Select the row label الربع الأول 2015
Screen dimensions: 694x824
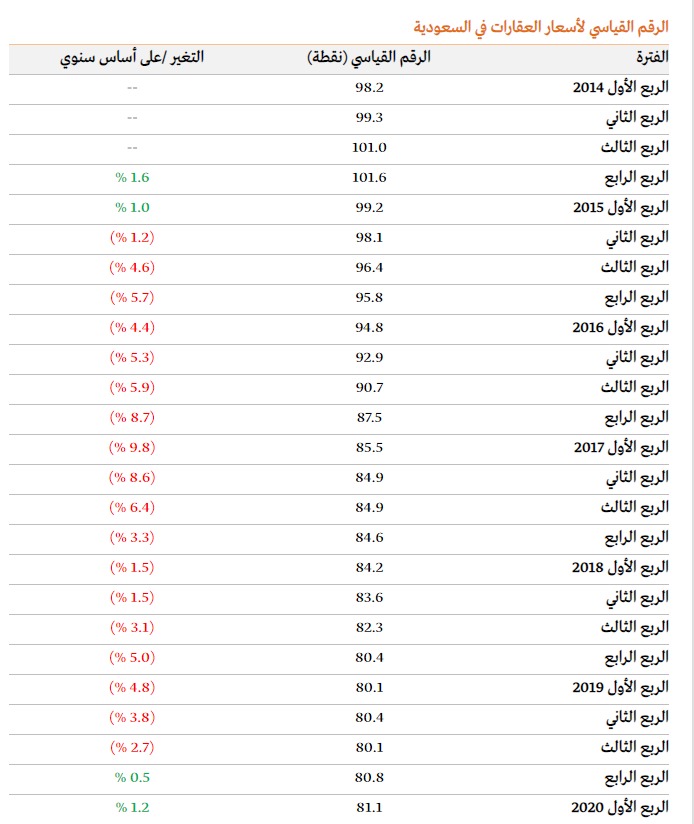(x=621, y=208)
